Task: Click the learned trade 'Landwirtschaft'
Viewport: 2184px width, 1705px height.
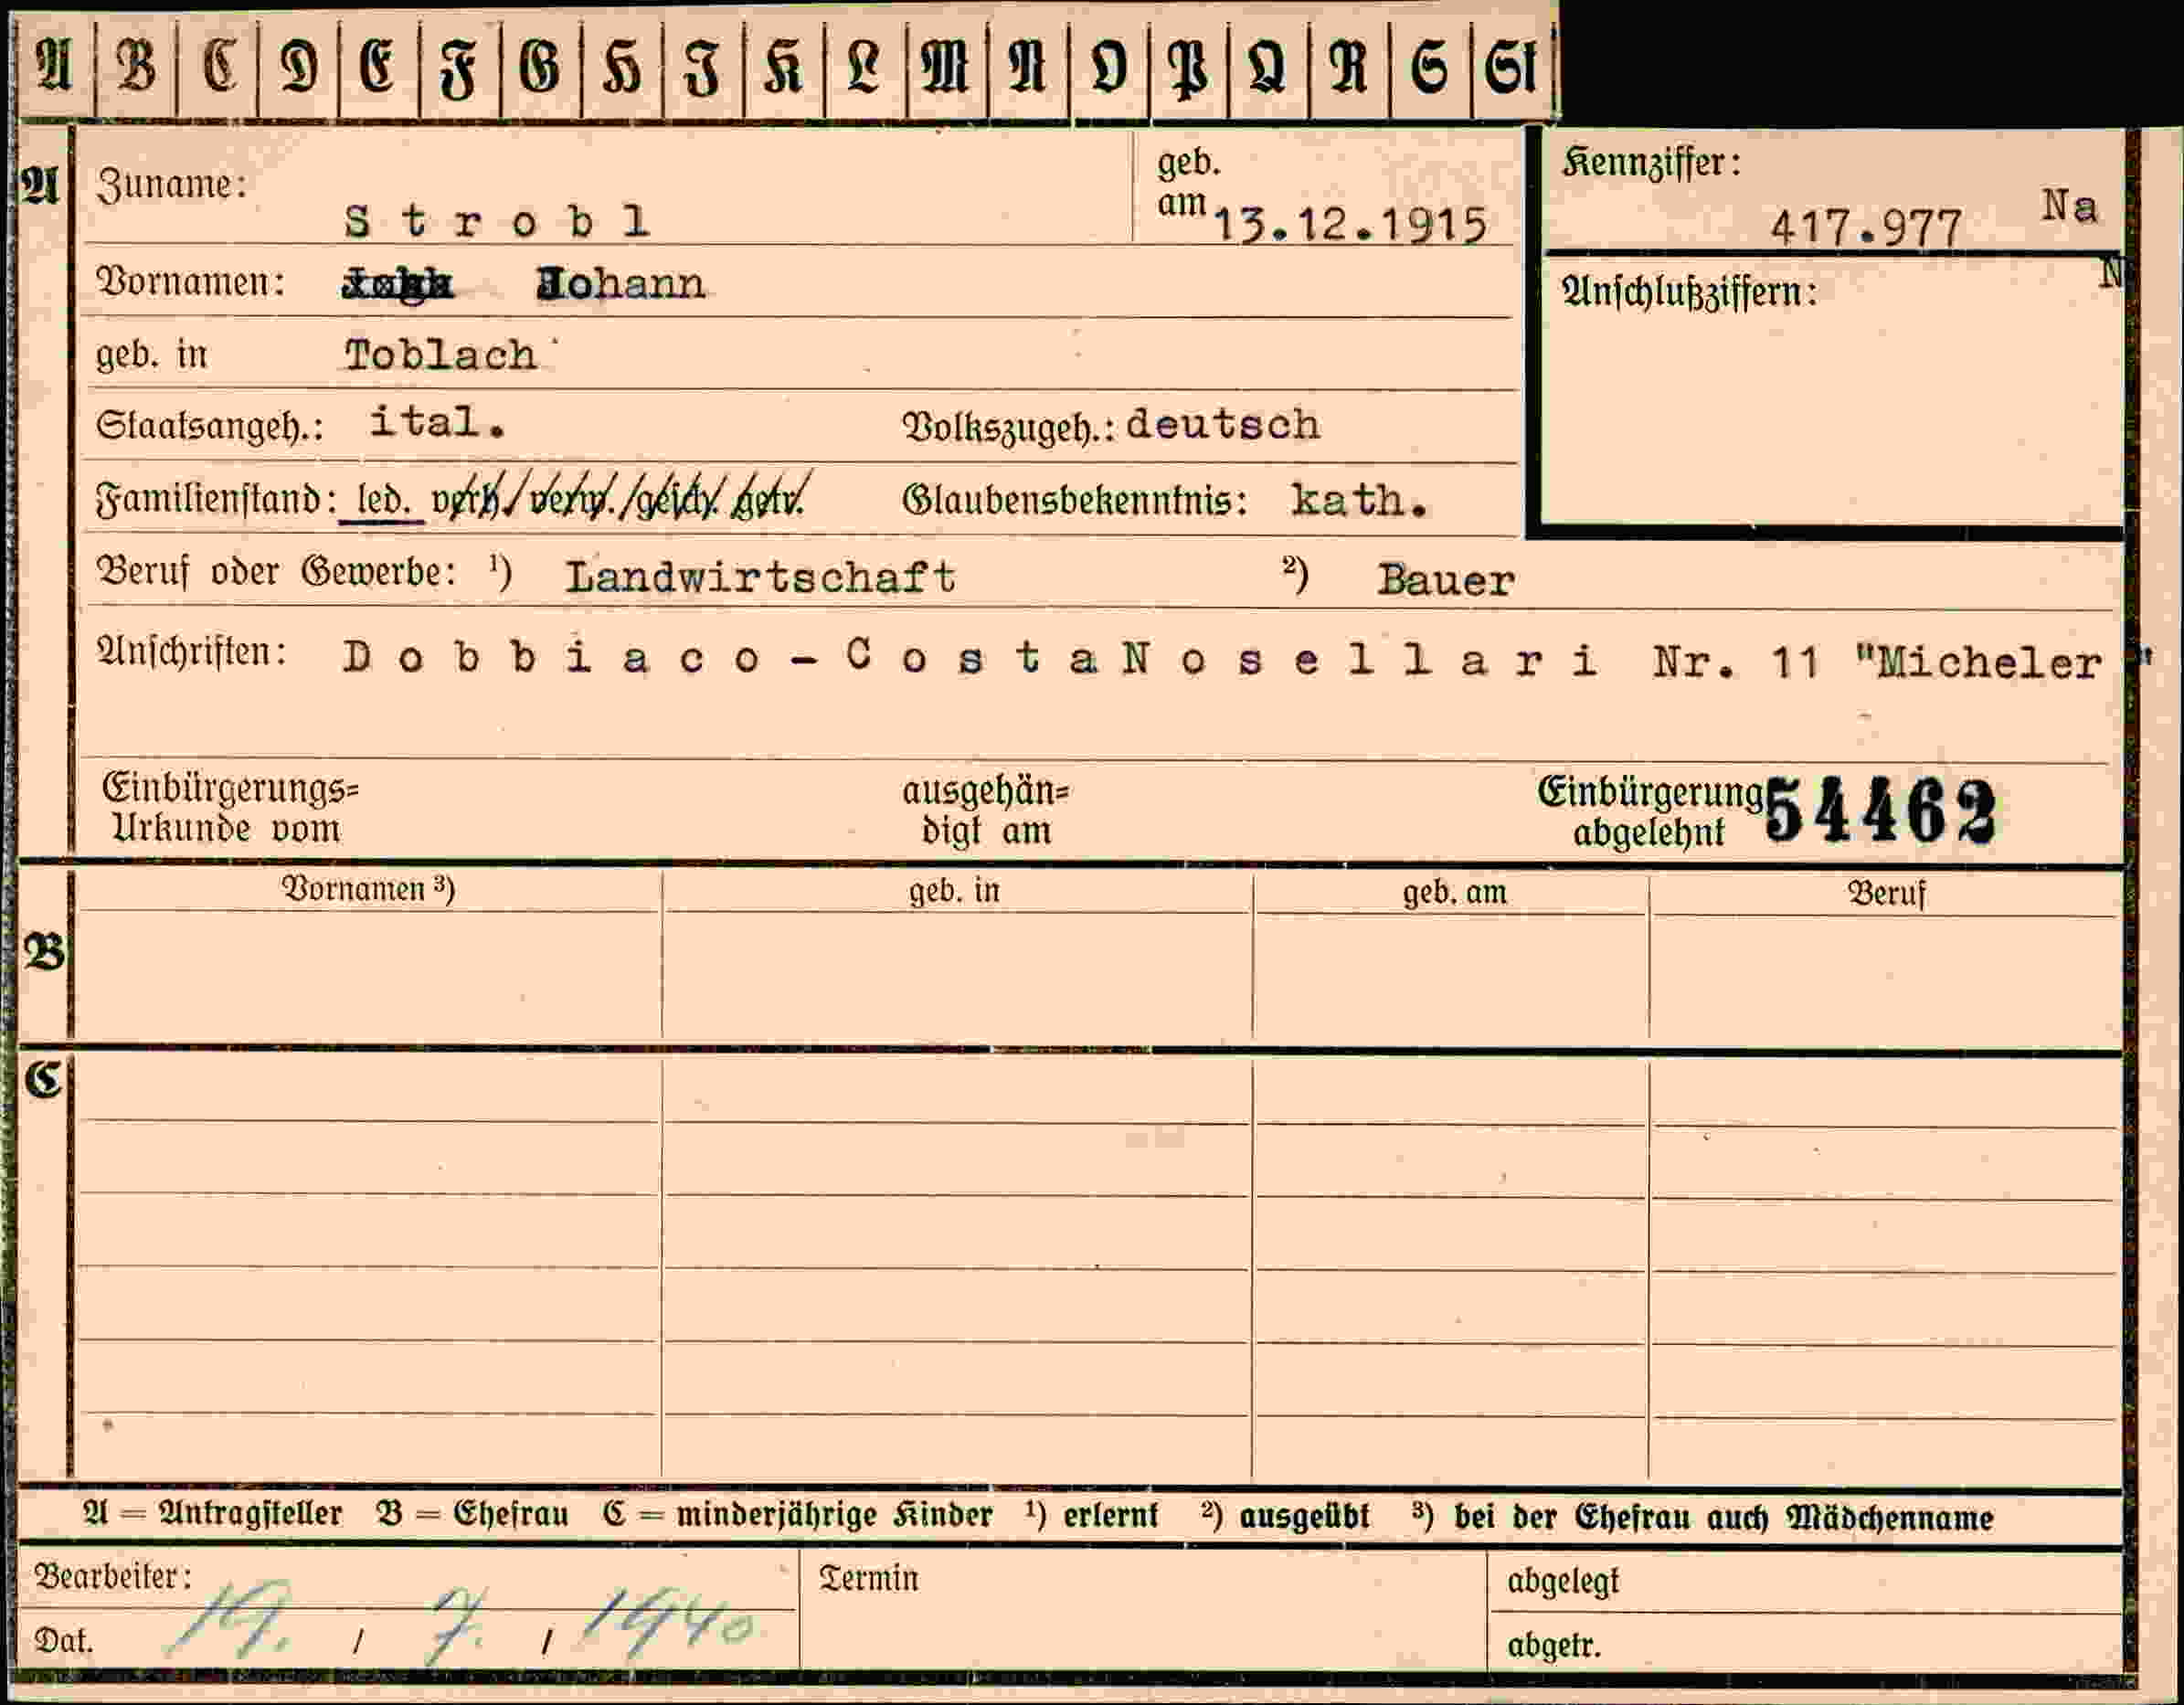Action: tap(760, 577)
